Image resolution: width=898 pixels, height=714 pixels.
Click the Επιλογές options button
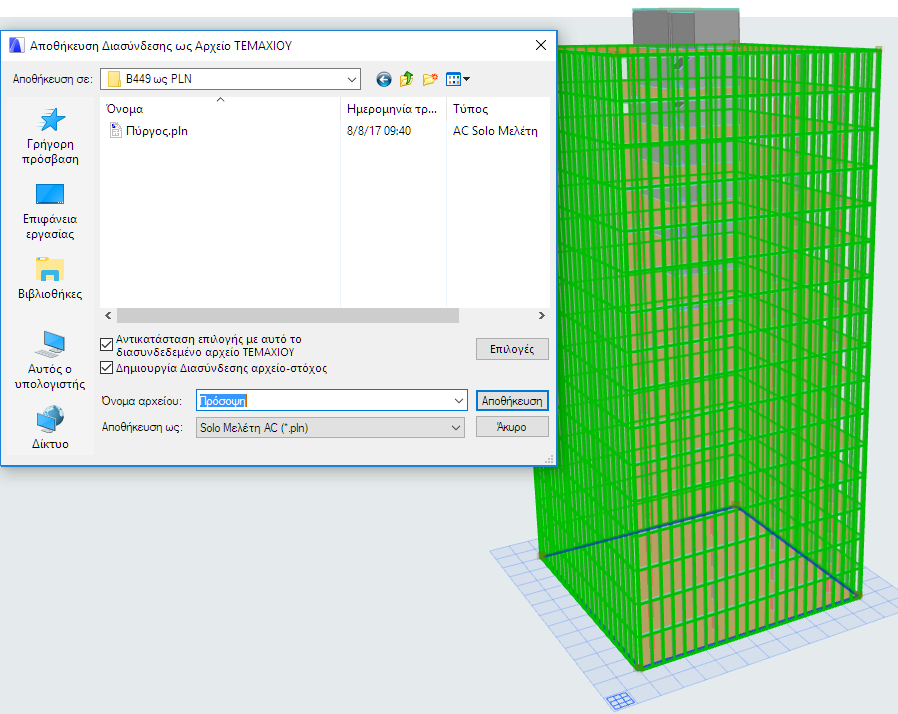512,349
